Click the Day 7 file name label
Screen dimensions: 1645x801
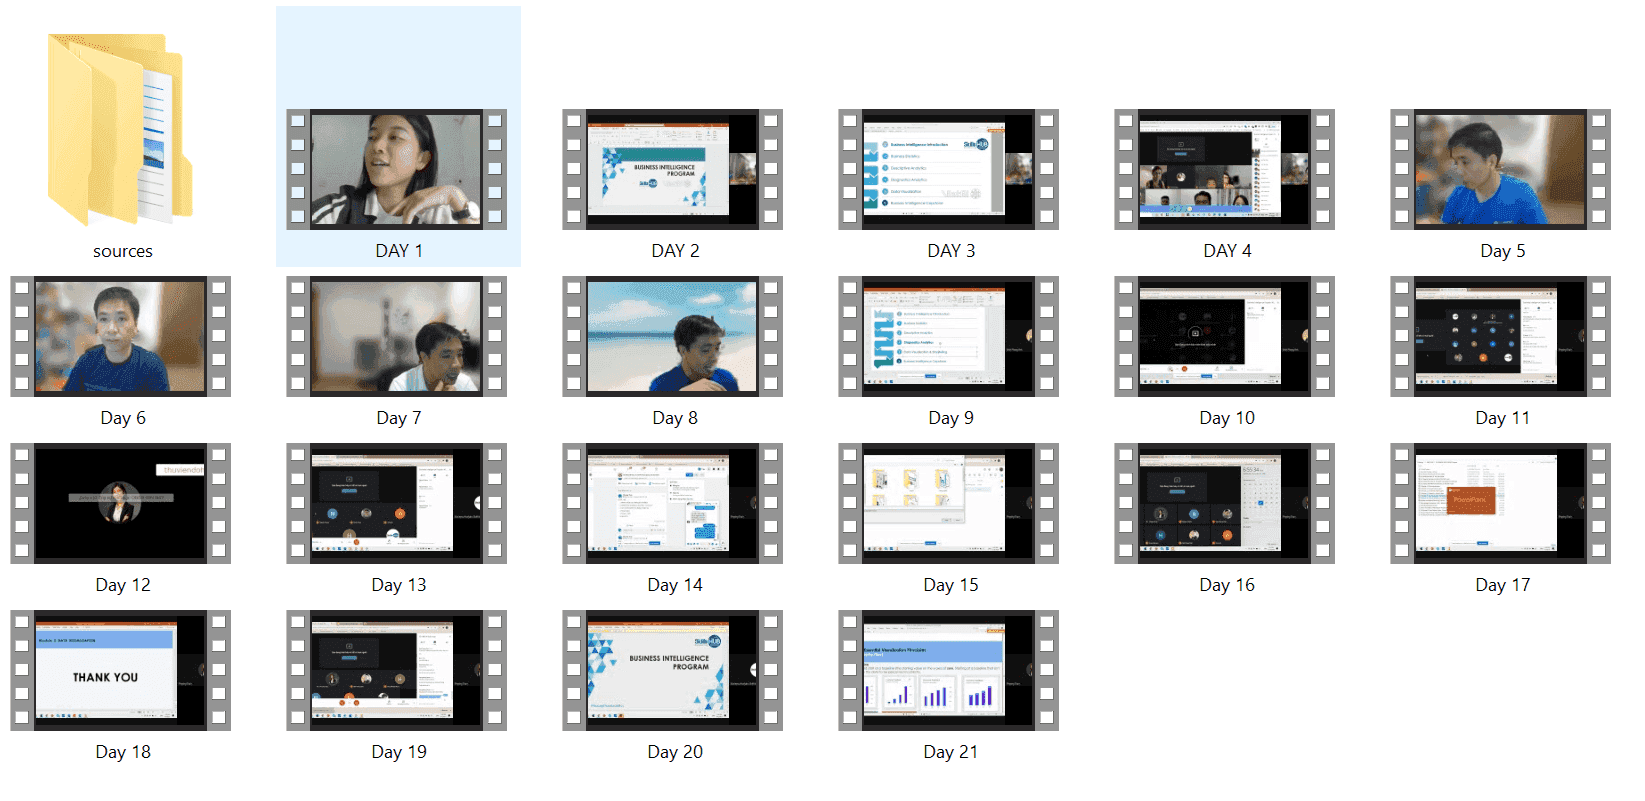(399, 418)
